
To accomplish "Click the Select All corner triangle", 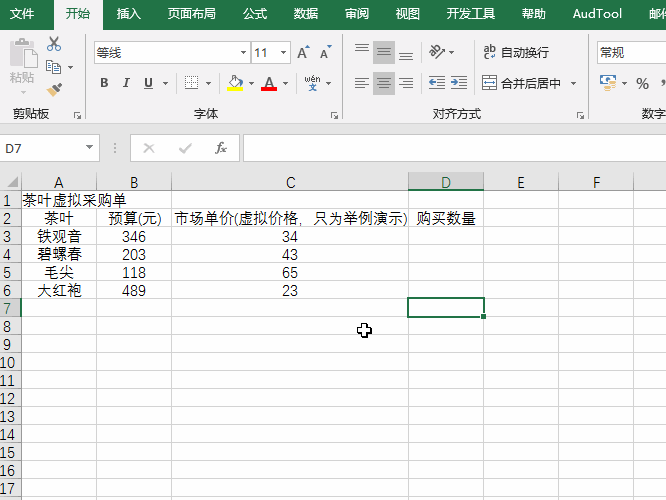I will coord(12,182).
